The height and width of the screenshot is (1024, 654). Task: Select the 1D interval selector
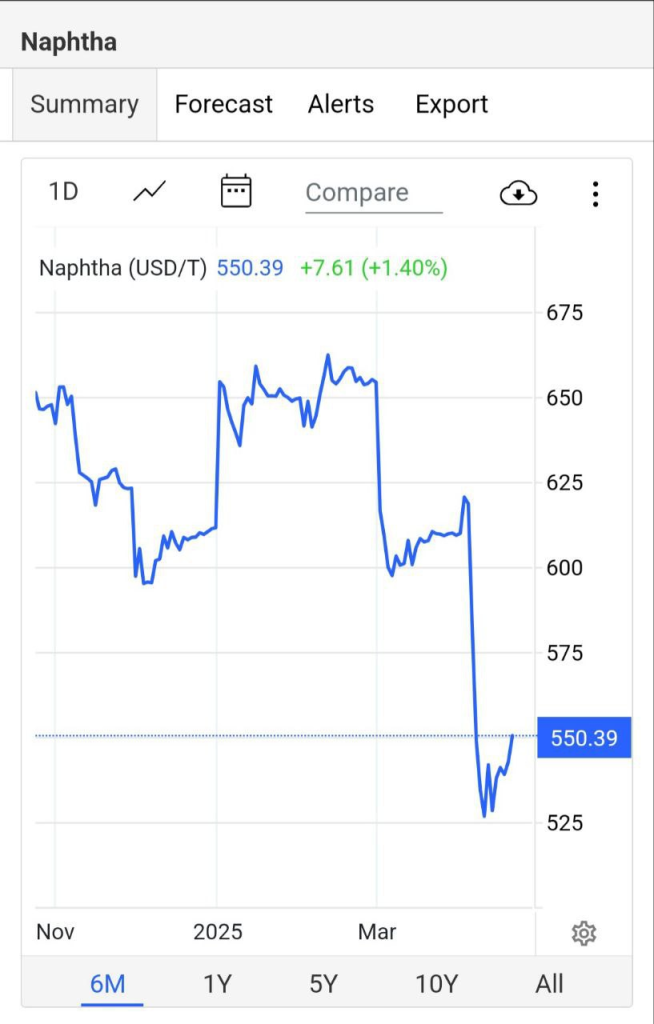pyautogui.click(x=63, y=192)
